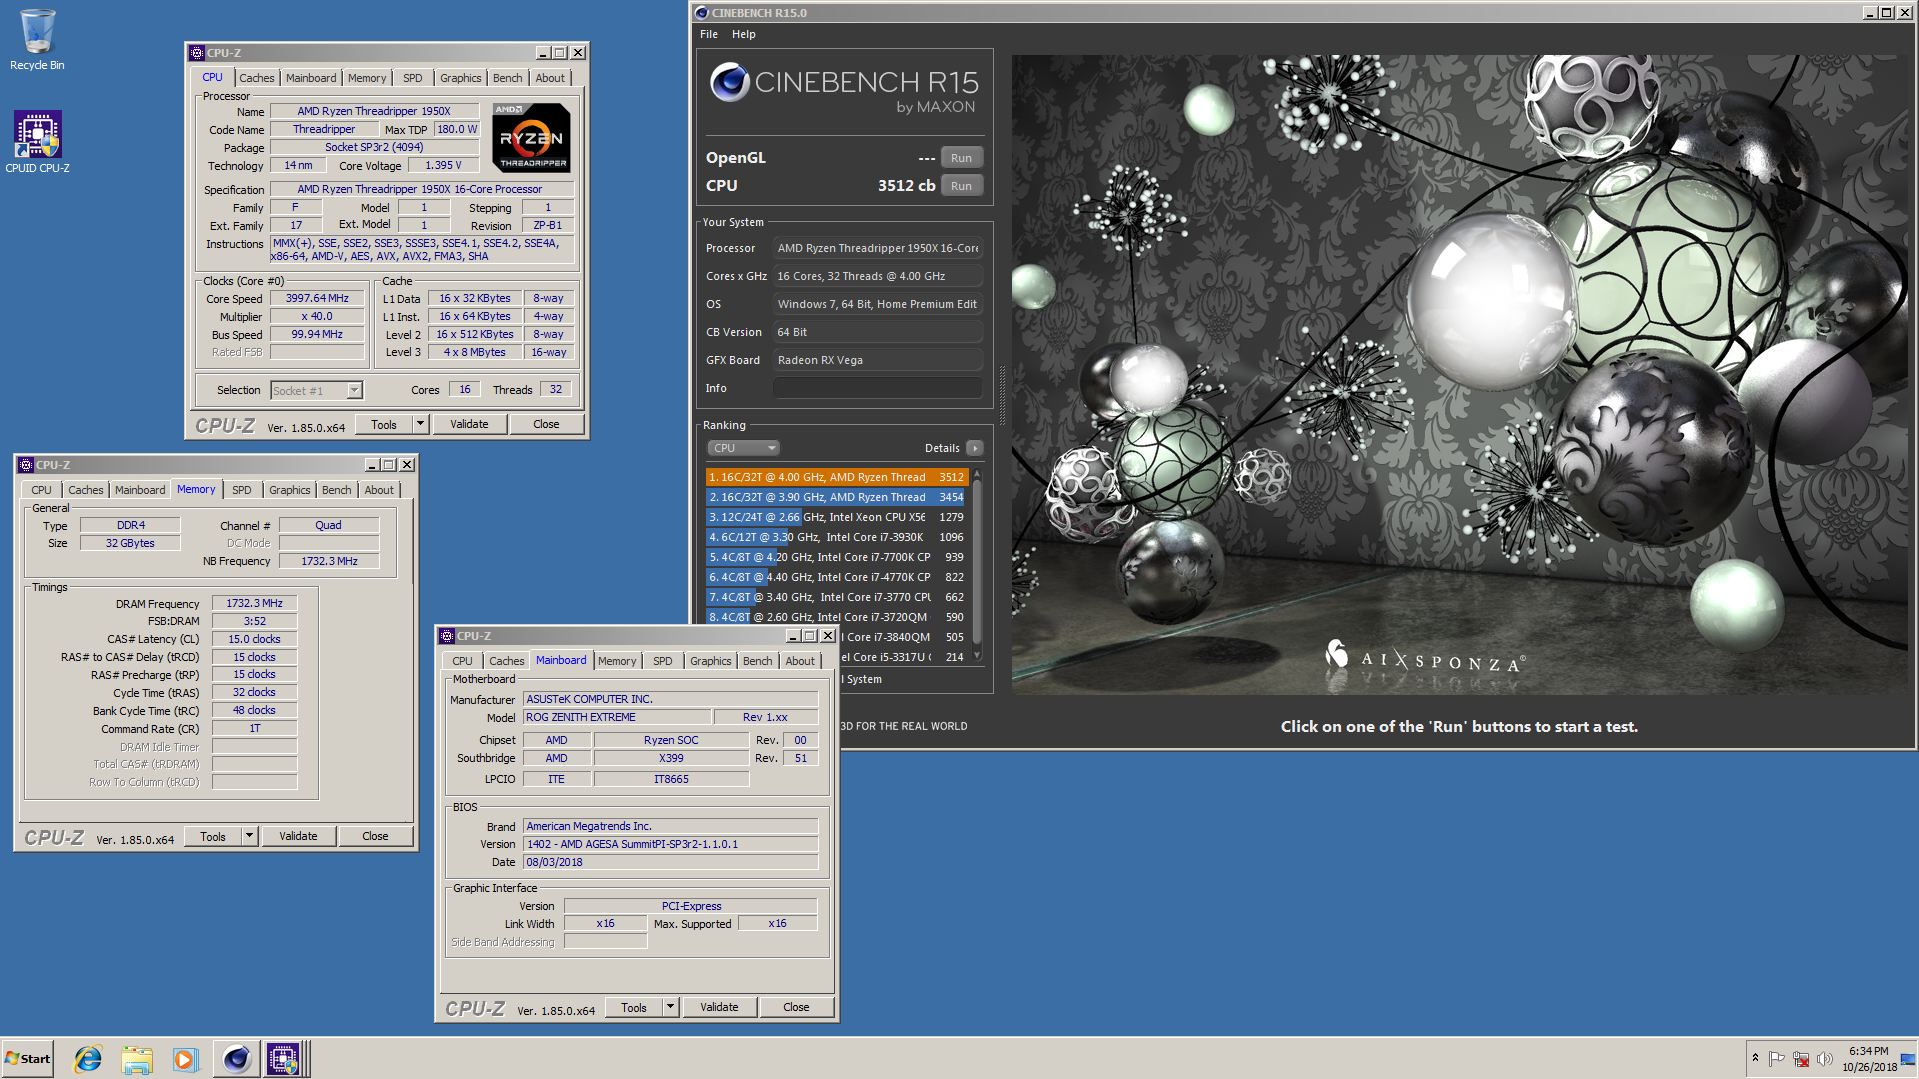The height and width of the screenshot is (1079, 1919).
Task: Open Mainboard tab in CPU-Z Memory window
Action: [140, 490]
